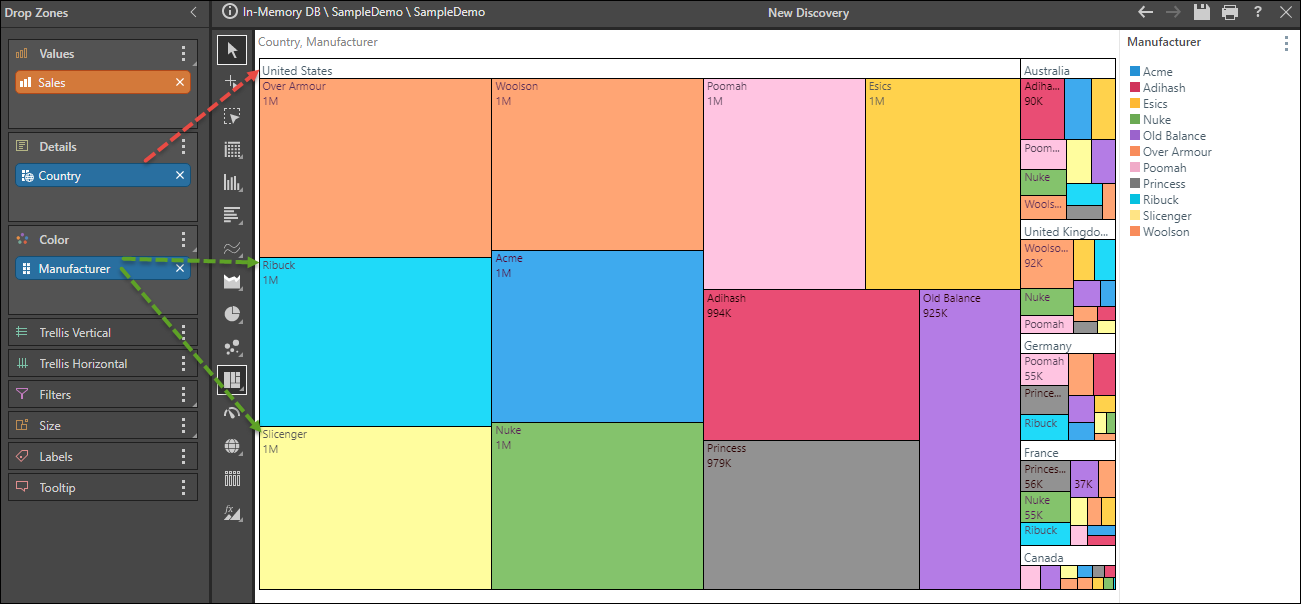Open the Filters drop zone menu
Screen dimensions: 1301x604
183,394
